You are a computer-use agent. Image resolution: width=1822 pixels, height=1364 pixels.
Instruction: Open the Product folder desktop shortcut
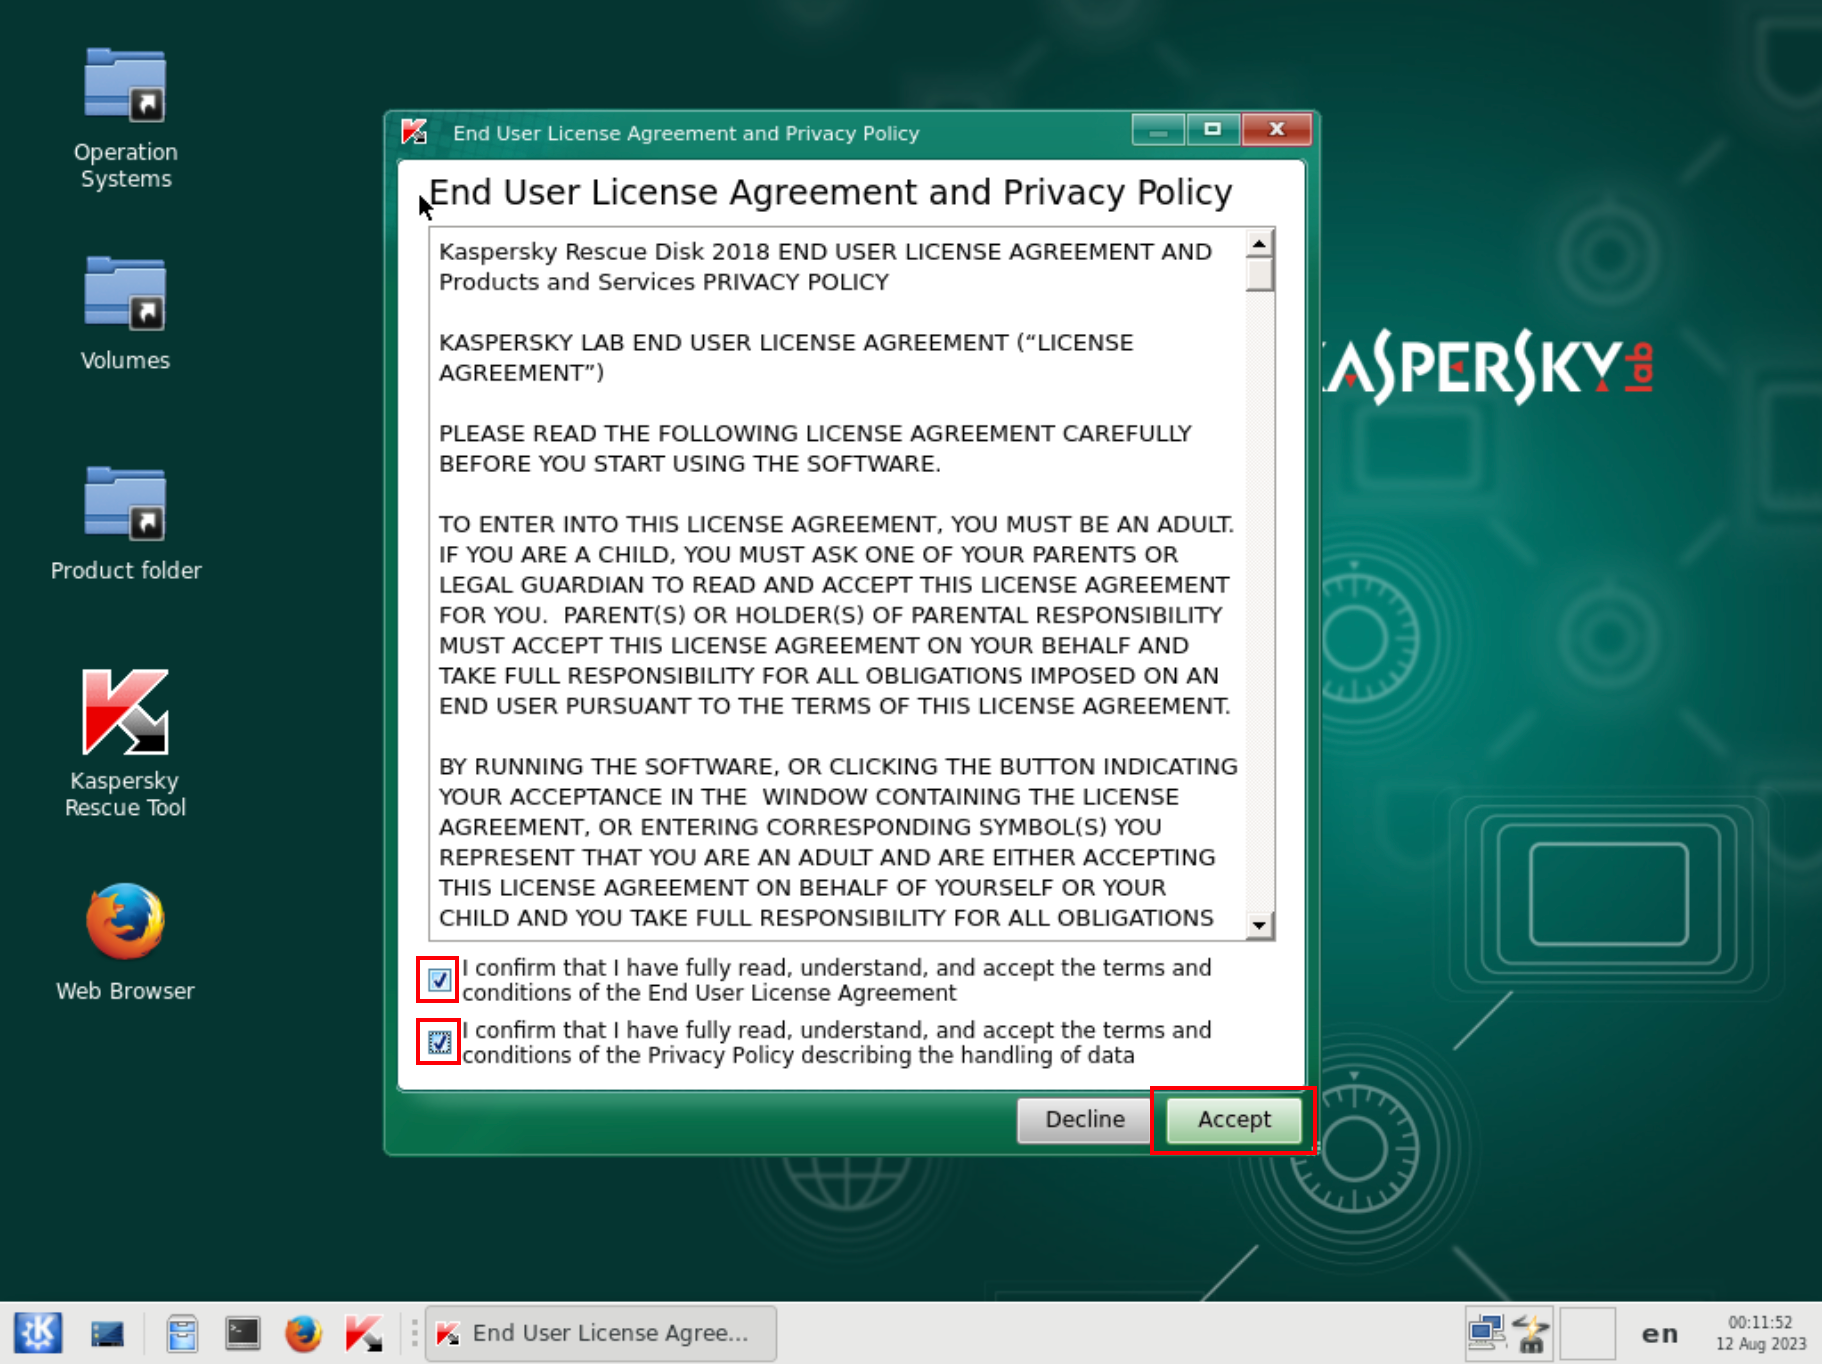[126, 524]
